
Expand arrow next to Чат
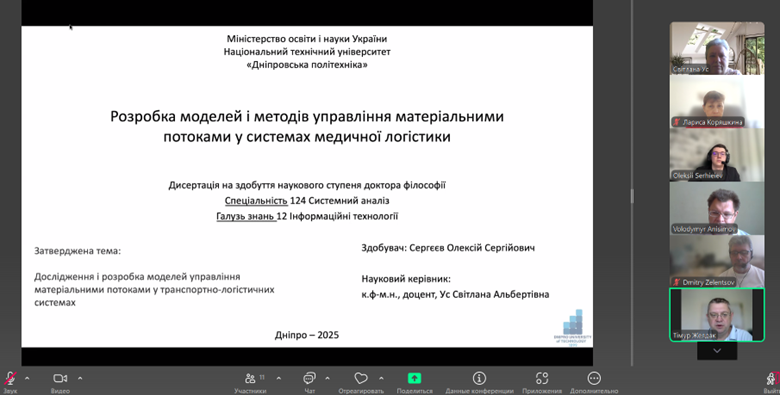click(x=327, y=379)
